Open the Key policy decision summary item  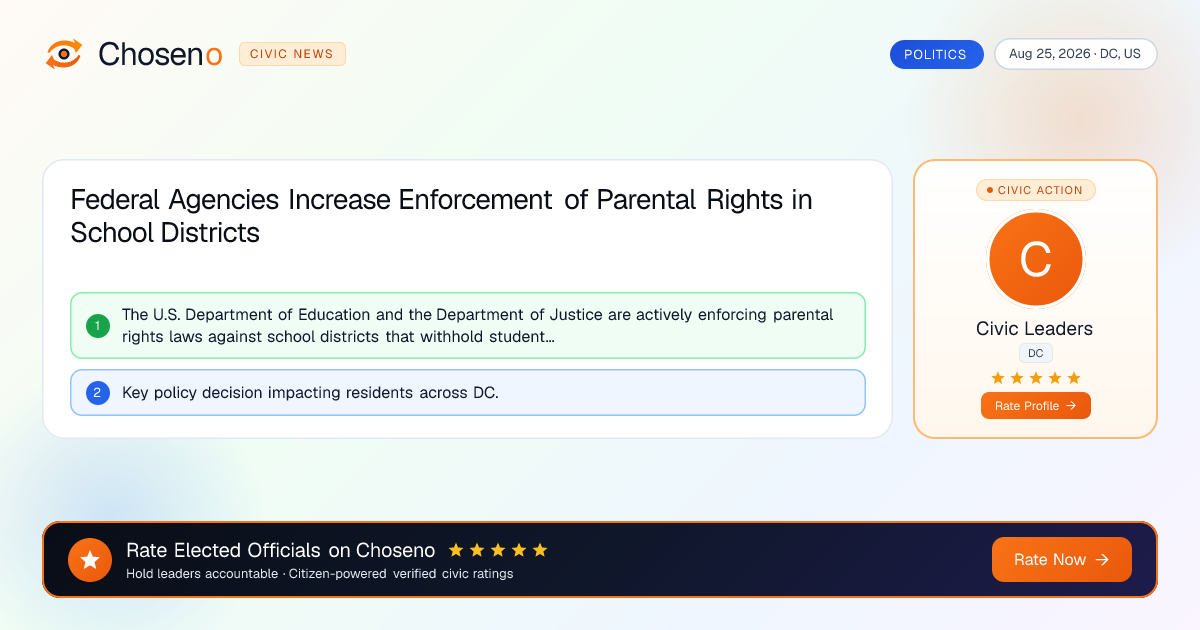pos(468,392)
